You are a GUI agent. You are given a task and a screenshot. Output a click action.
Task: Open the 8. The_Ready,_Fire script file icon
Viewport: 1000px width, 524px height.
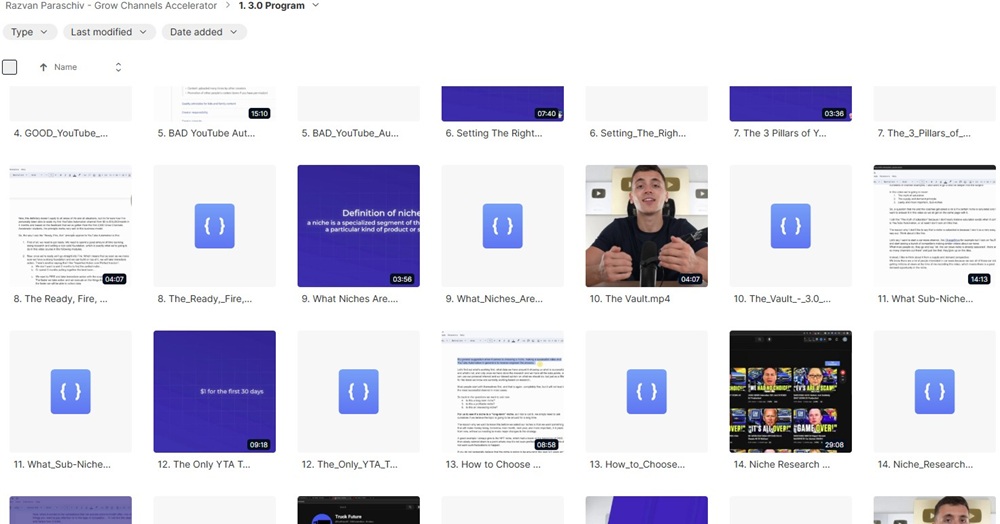(x=214, y=226)
